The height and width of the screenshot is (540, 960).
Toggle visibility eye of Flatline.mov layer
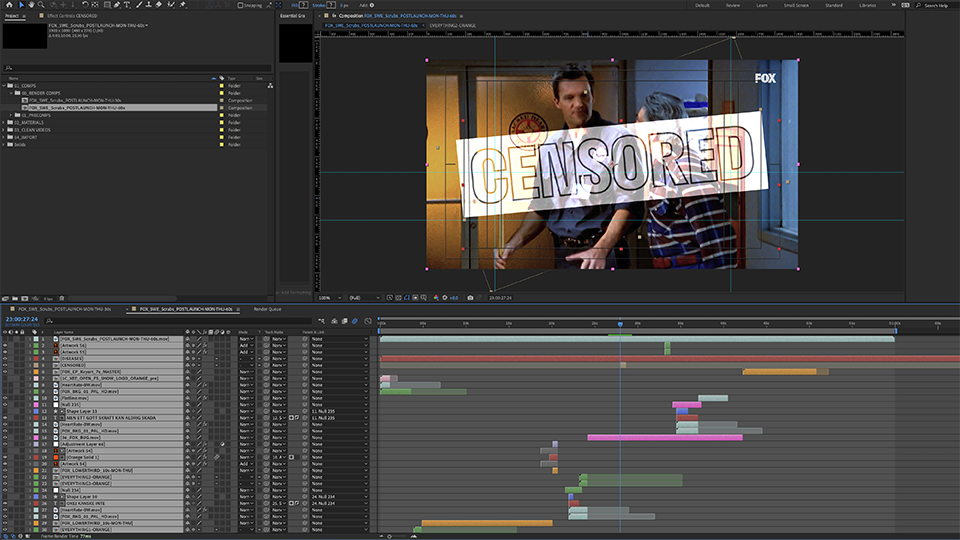[x=5, y=398]
